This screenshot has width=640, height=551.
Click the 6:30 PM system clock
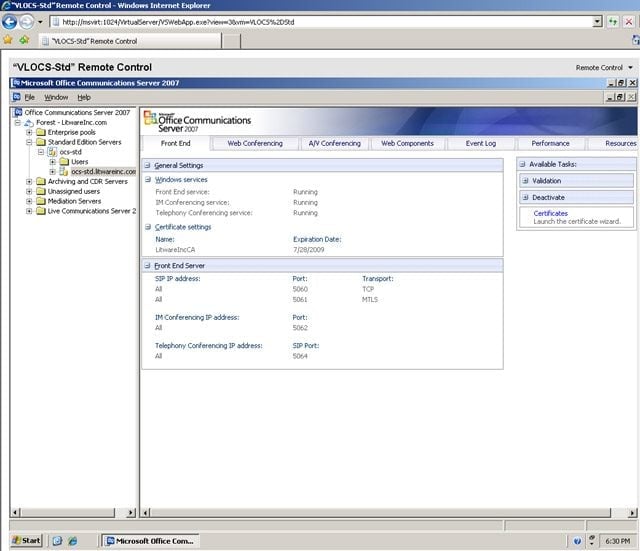pyautogui.click(x=618, y=541)
